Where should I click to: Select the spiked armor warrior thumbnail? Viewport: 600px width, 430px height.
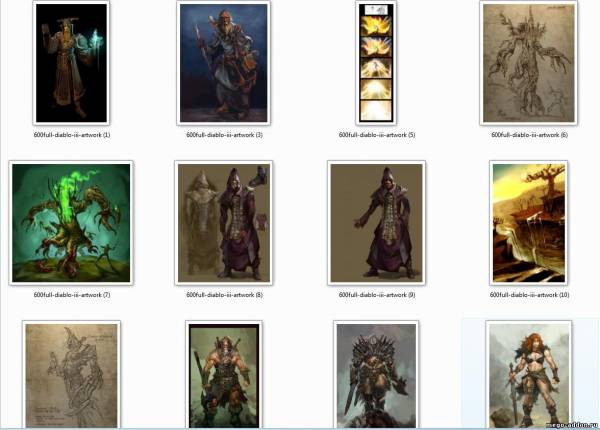[x=376, y=375]
